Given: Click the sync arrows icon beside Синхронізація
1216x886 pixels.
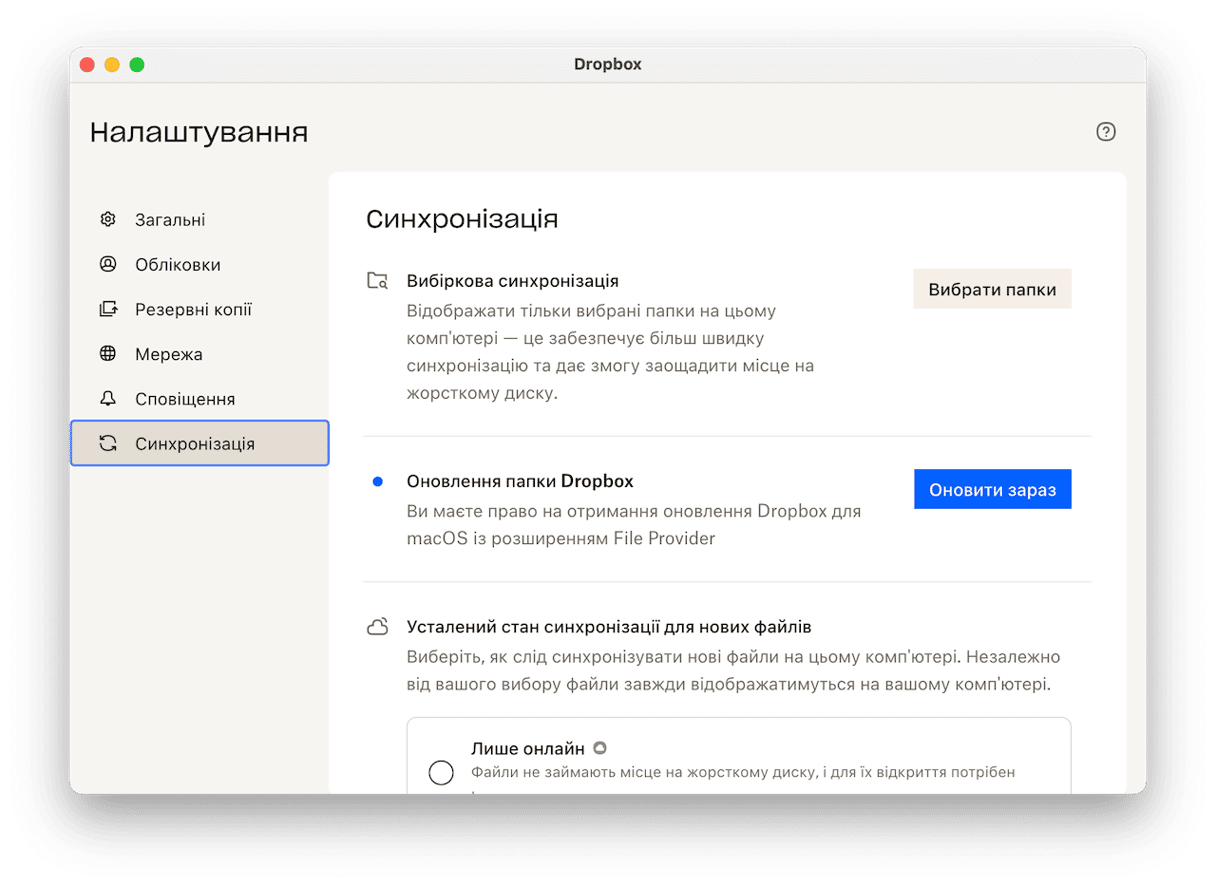Looking at the screenshot, I should (108, 443).
